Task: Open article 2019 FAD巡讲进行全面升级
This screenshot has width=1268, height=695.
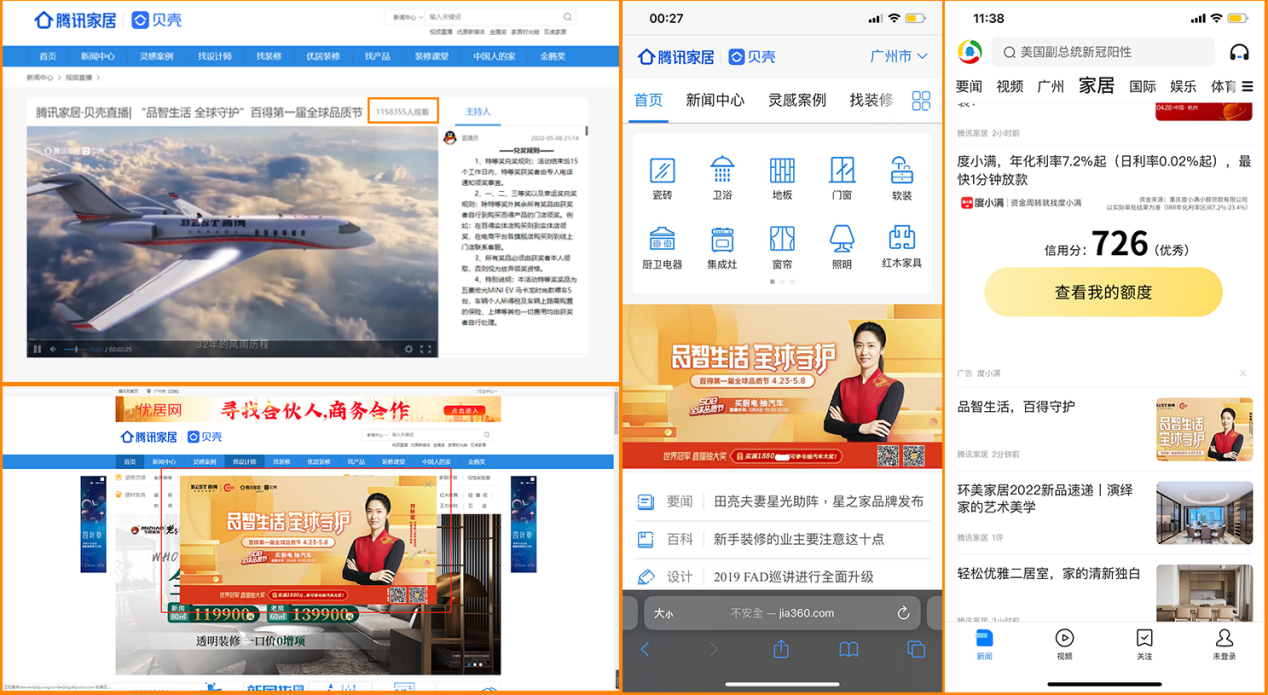Action: click(x=793, y=577)
